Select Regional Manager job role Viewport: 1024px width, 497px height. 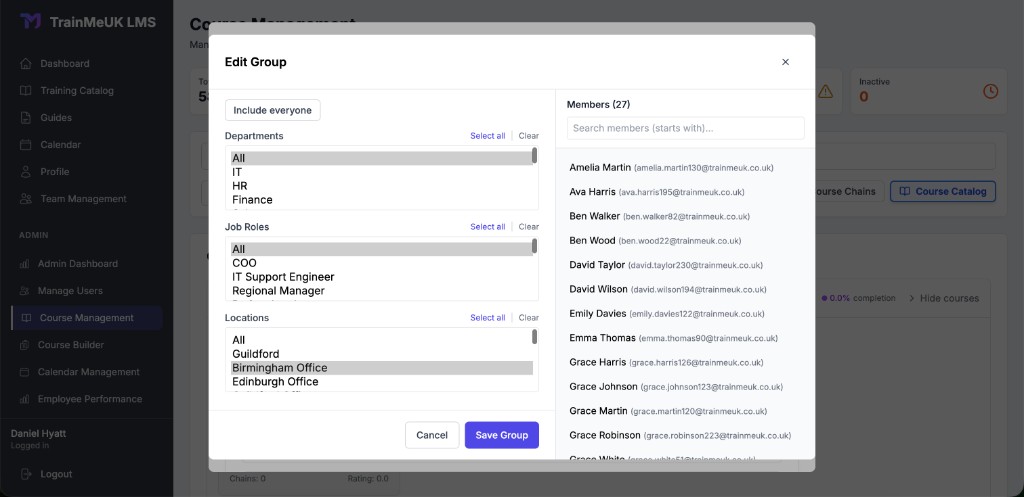coord(381,291)
